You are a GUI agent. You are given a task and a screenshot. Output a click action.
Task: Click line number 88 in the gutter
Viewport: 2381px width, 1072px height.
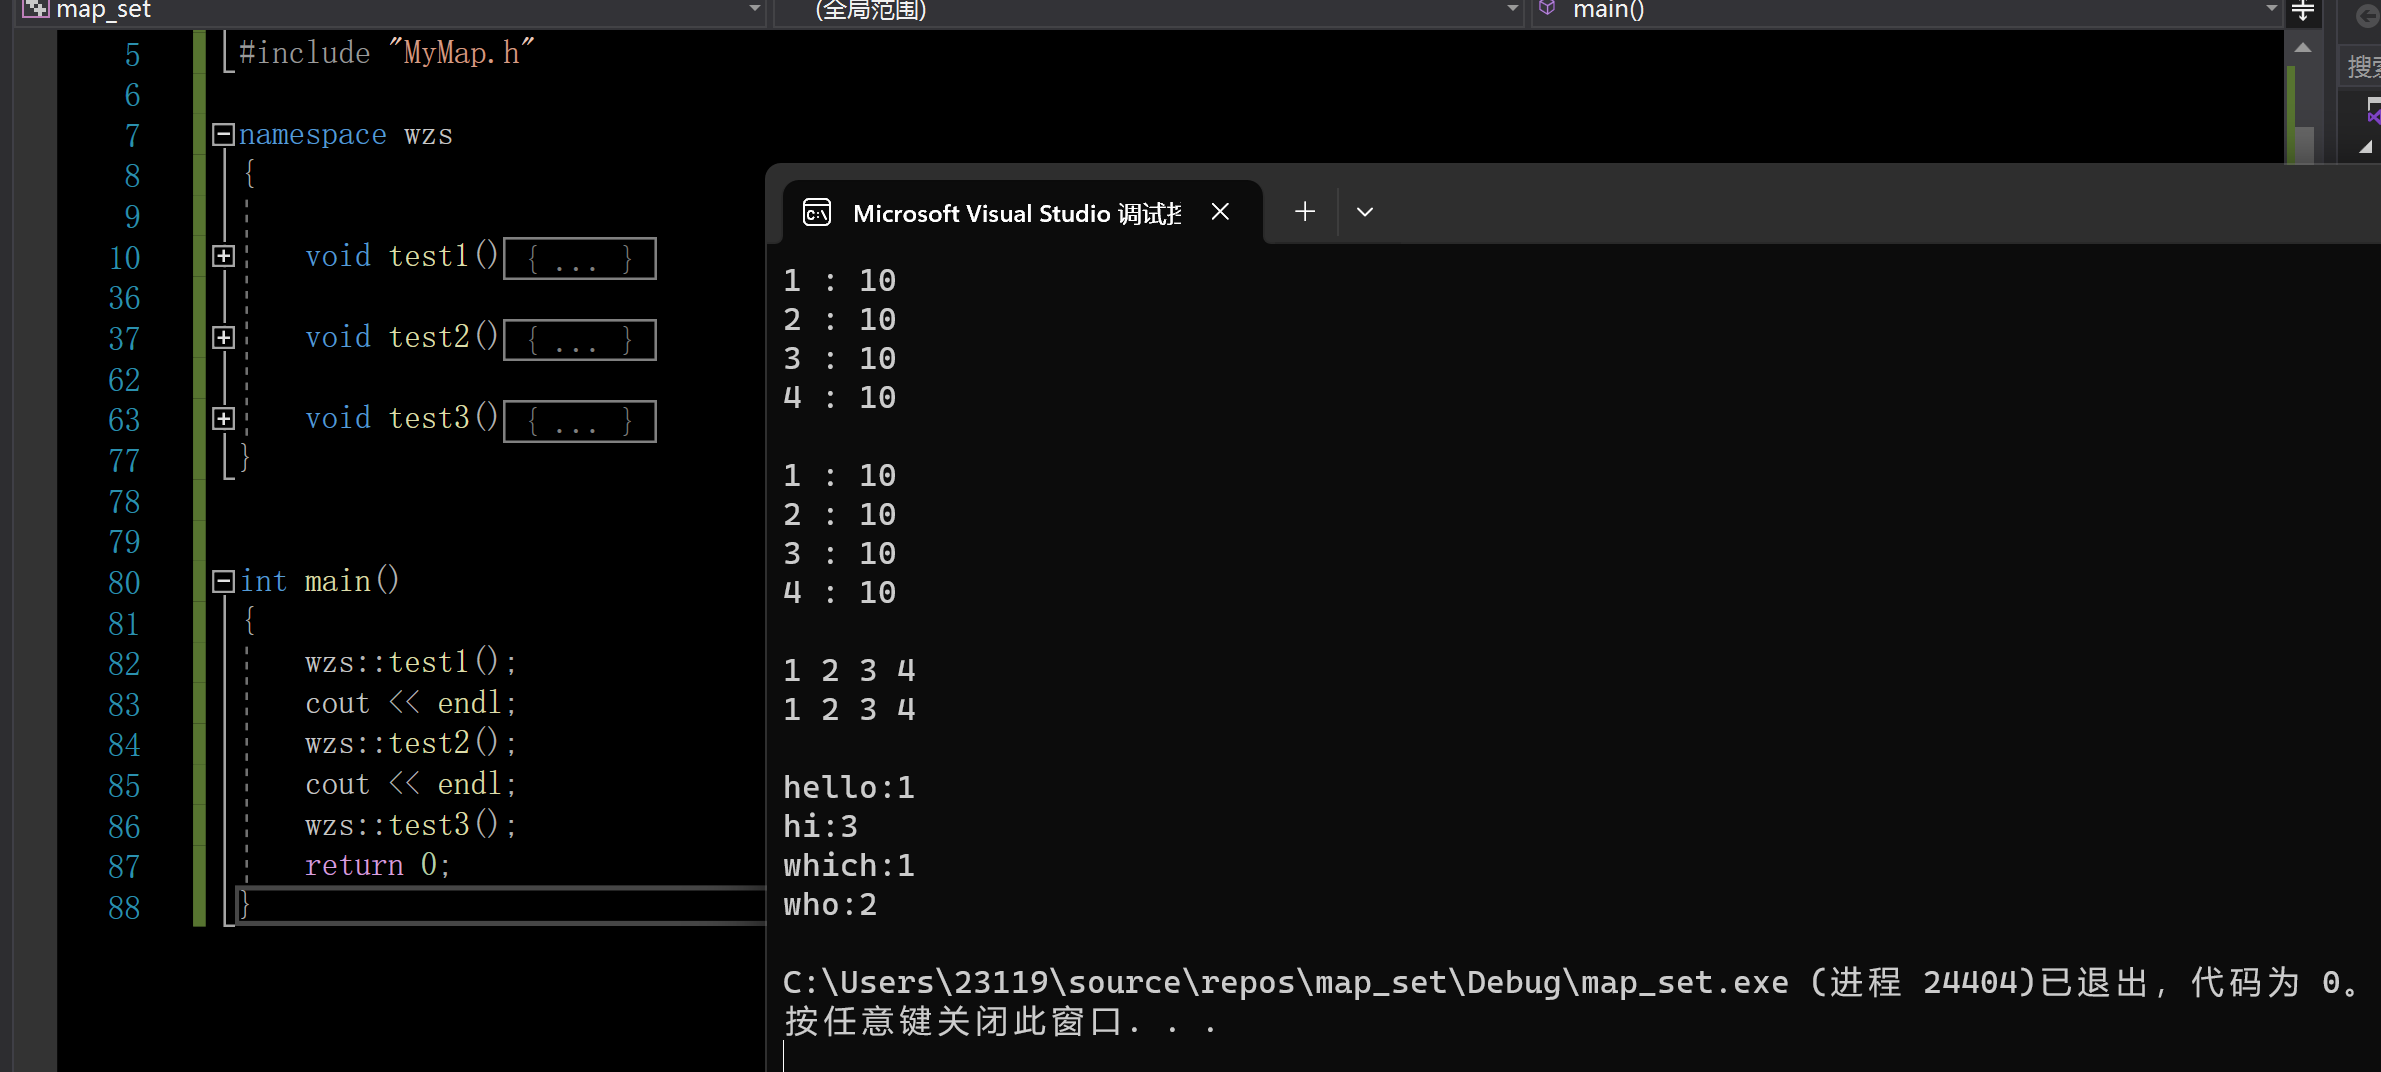(124, 908)
